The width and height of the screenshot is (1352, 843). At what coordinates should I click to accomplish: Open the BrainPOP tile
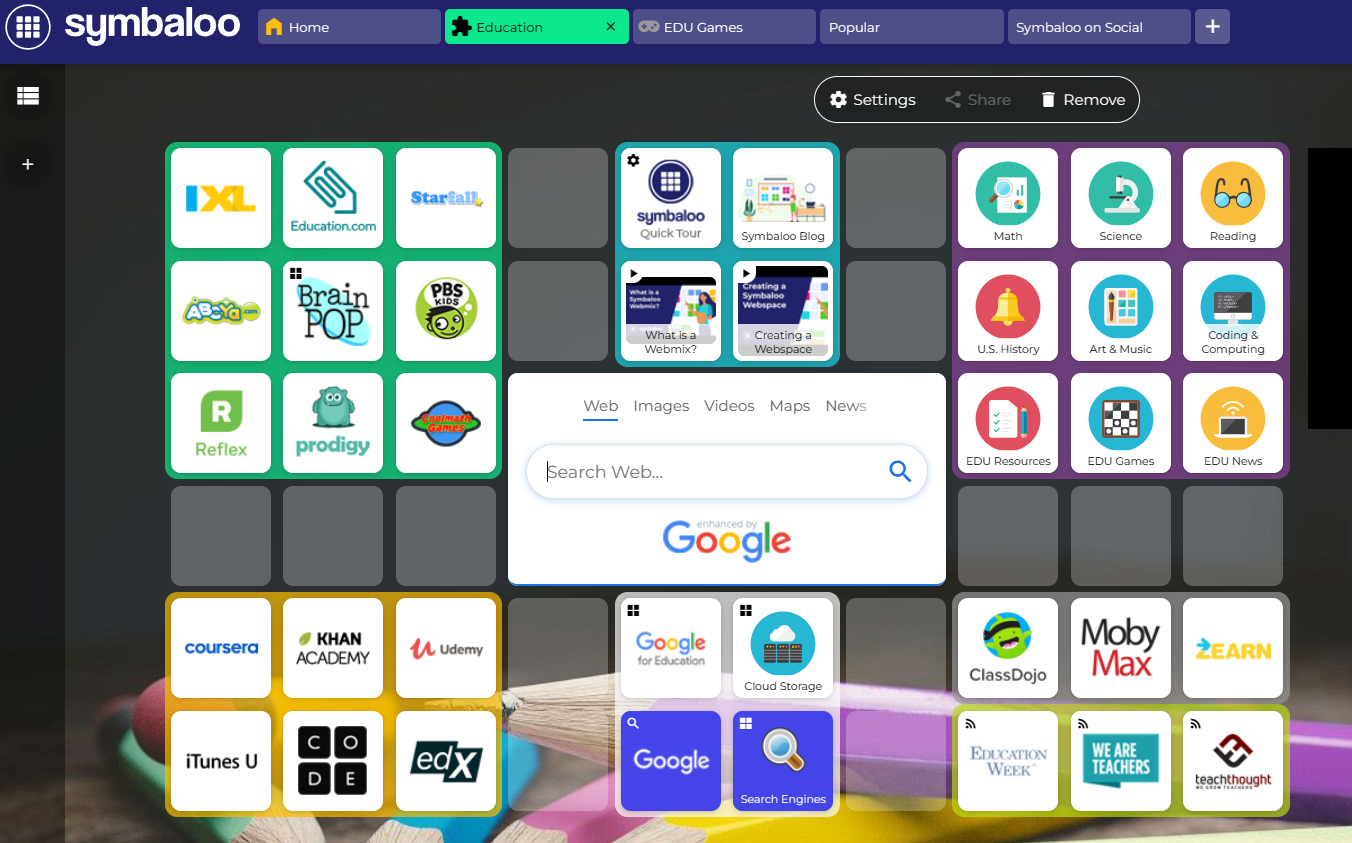(x=333, y=311)
